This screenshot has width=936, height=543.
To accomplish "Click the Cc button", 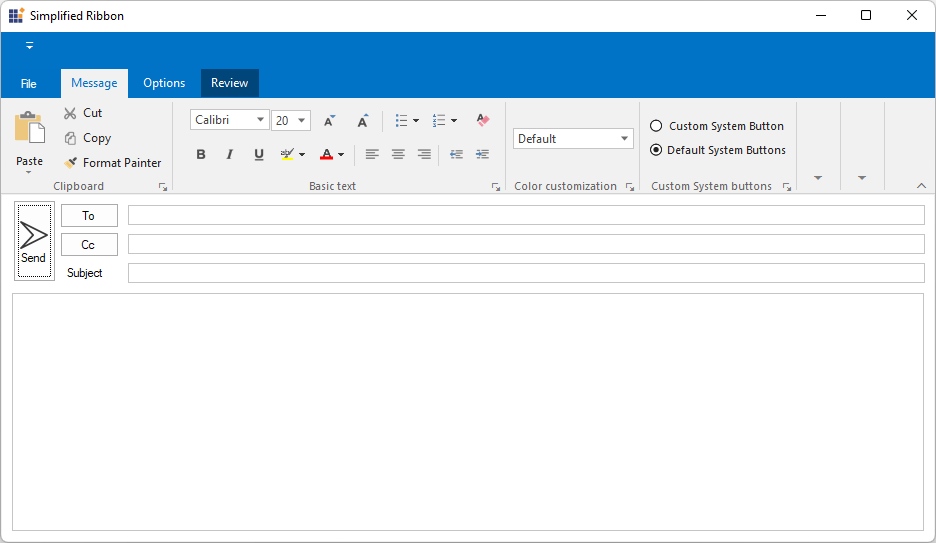I will tap(89, 244).
